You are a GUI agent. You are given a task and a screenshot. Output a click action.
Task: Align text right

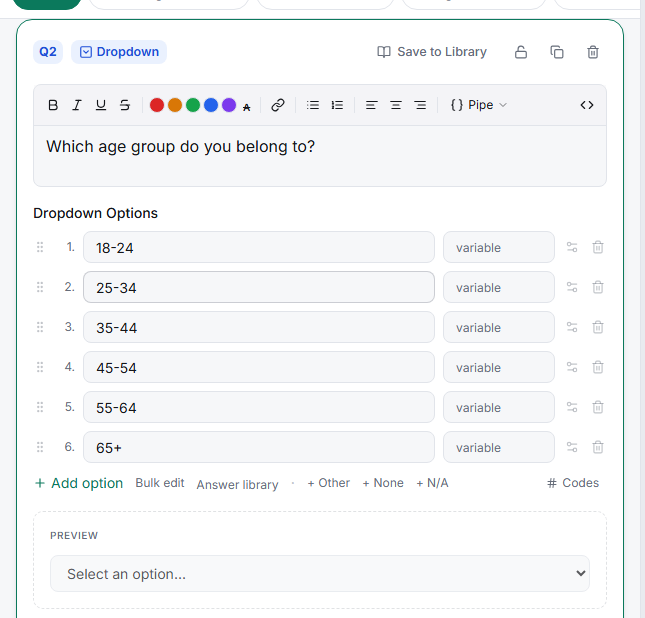click(420, 105)
